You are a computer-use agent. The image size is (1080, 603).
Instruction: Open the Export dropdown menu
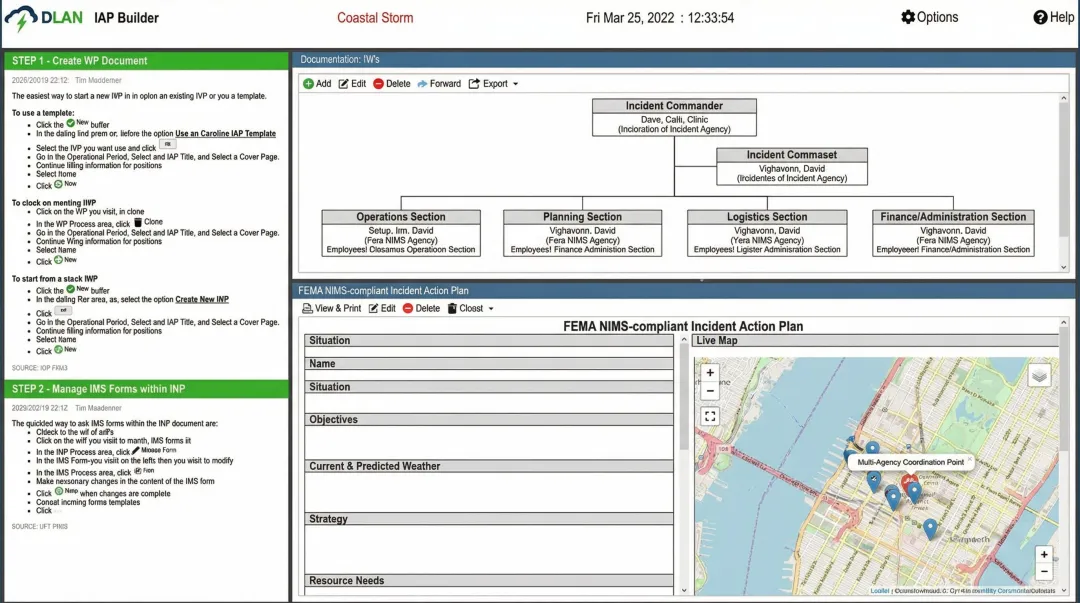(494, 84)
